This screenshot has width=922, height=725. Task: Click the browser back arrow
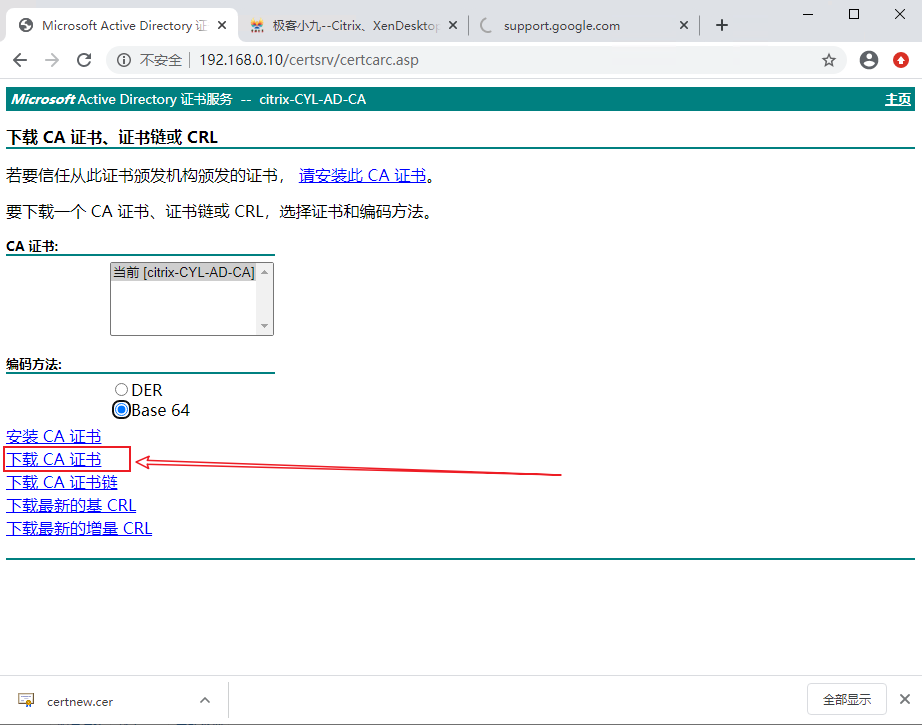(x=21, y=60)
